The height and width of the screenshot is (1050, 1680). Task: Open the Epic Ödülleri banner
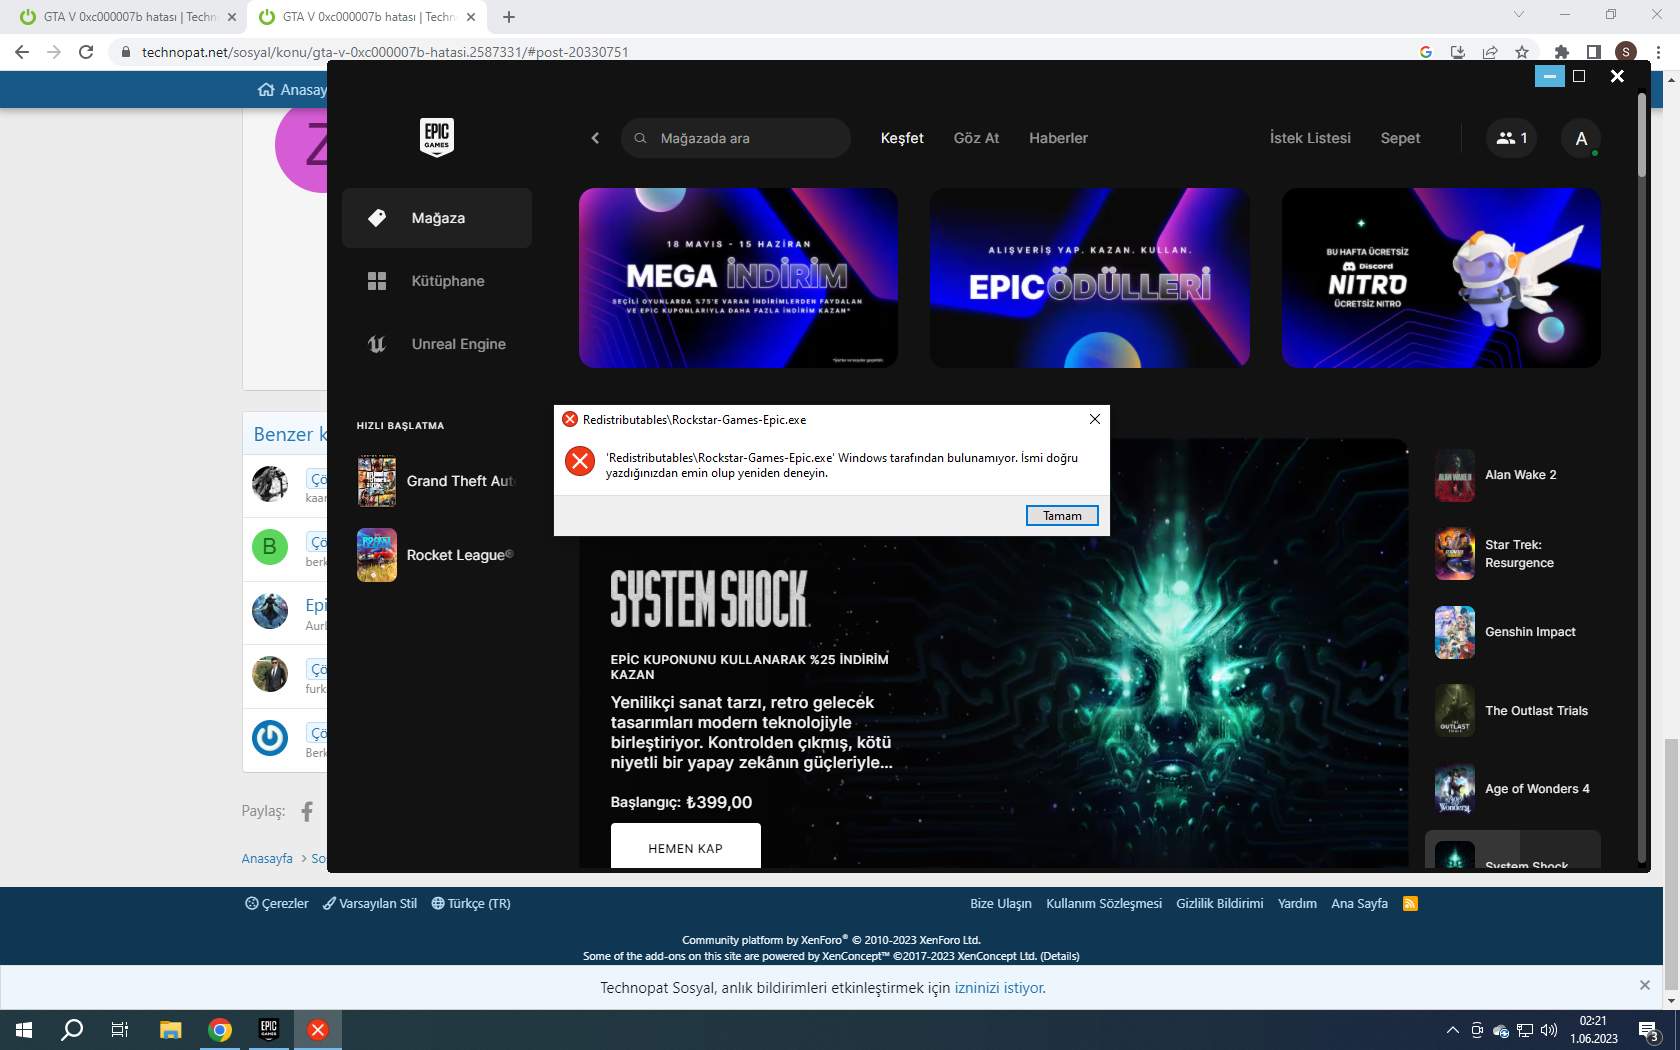pyautogui.click(x=1090, y=278)
